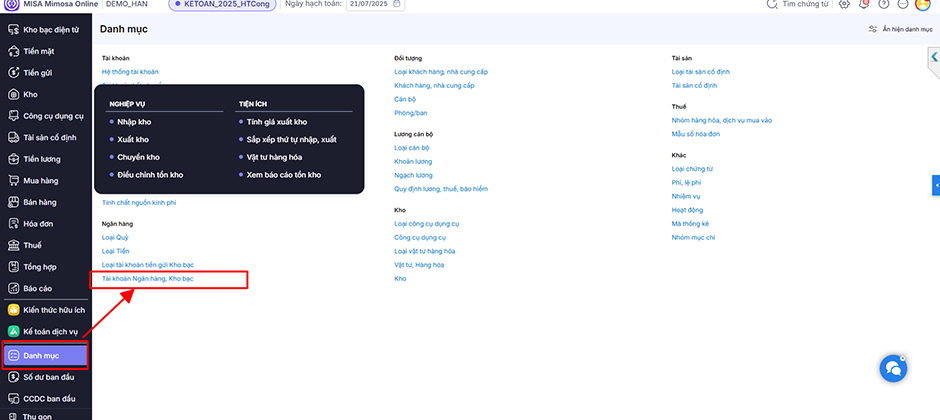Open Kiến thức hữu ích from the sidebar
This screenshot has height=420, width=940.
[52, 310]
